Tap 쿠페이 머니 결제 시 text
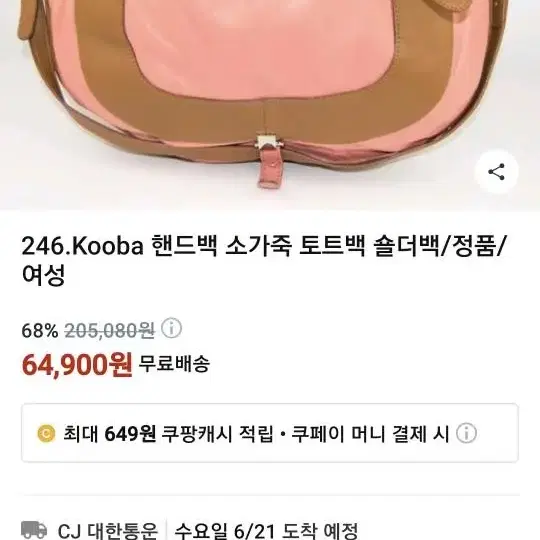 tap(371, 434)
